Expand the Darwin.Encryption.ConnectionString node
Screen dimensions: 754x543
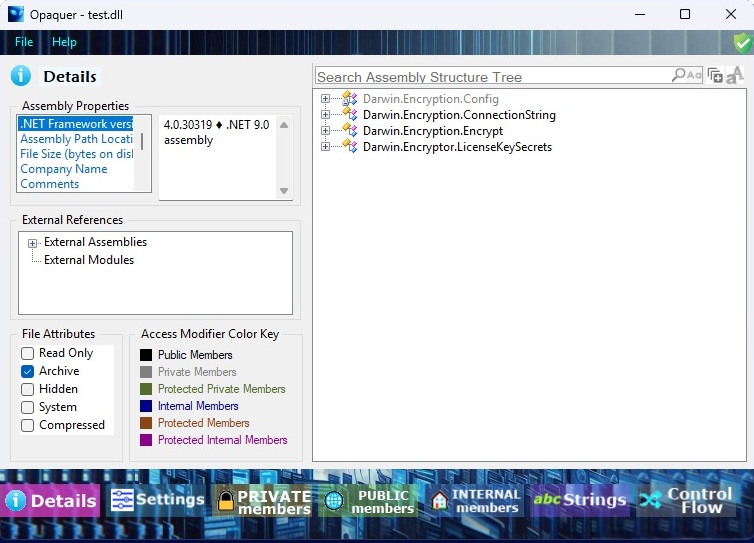point(326,114)
